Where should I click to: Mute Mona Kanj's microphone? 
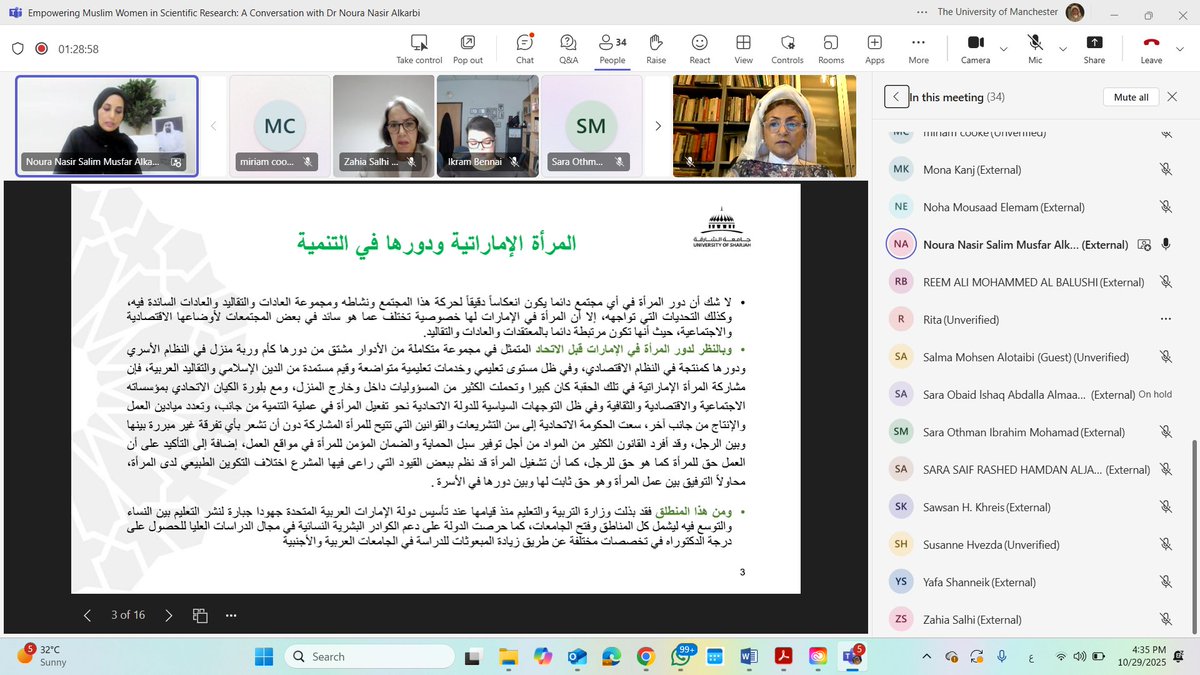coord(1164,170)
